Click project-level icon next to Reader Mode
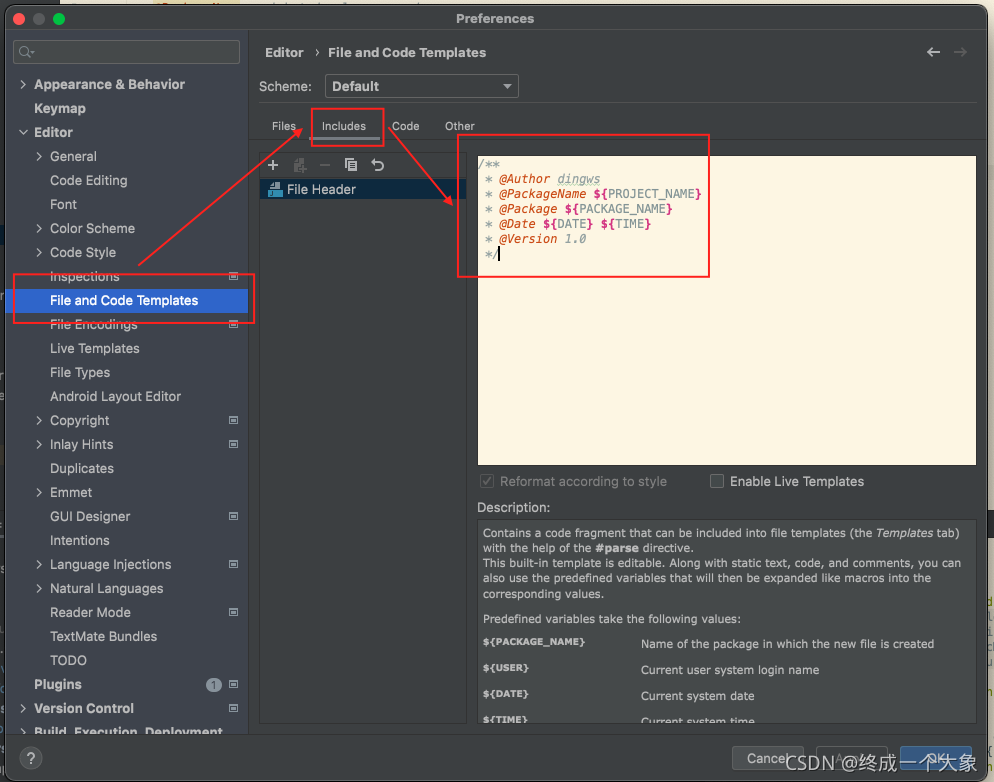The height and width of the screenshot is (782, 994). point(233,612)
